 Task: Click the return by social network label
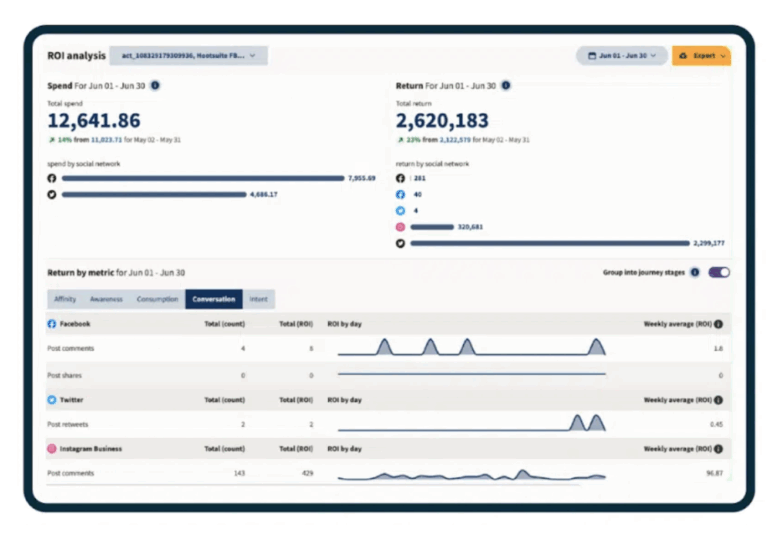click(432, 164)
